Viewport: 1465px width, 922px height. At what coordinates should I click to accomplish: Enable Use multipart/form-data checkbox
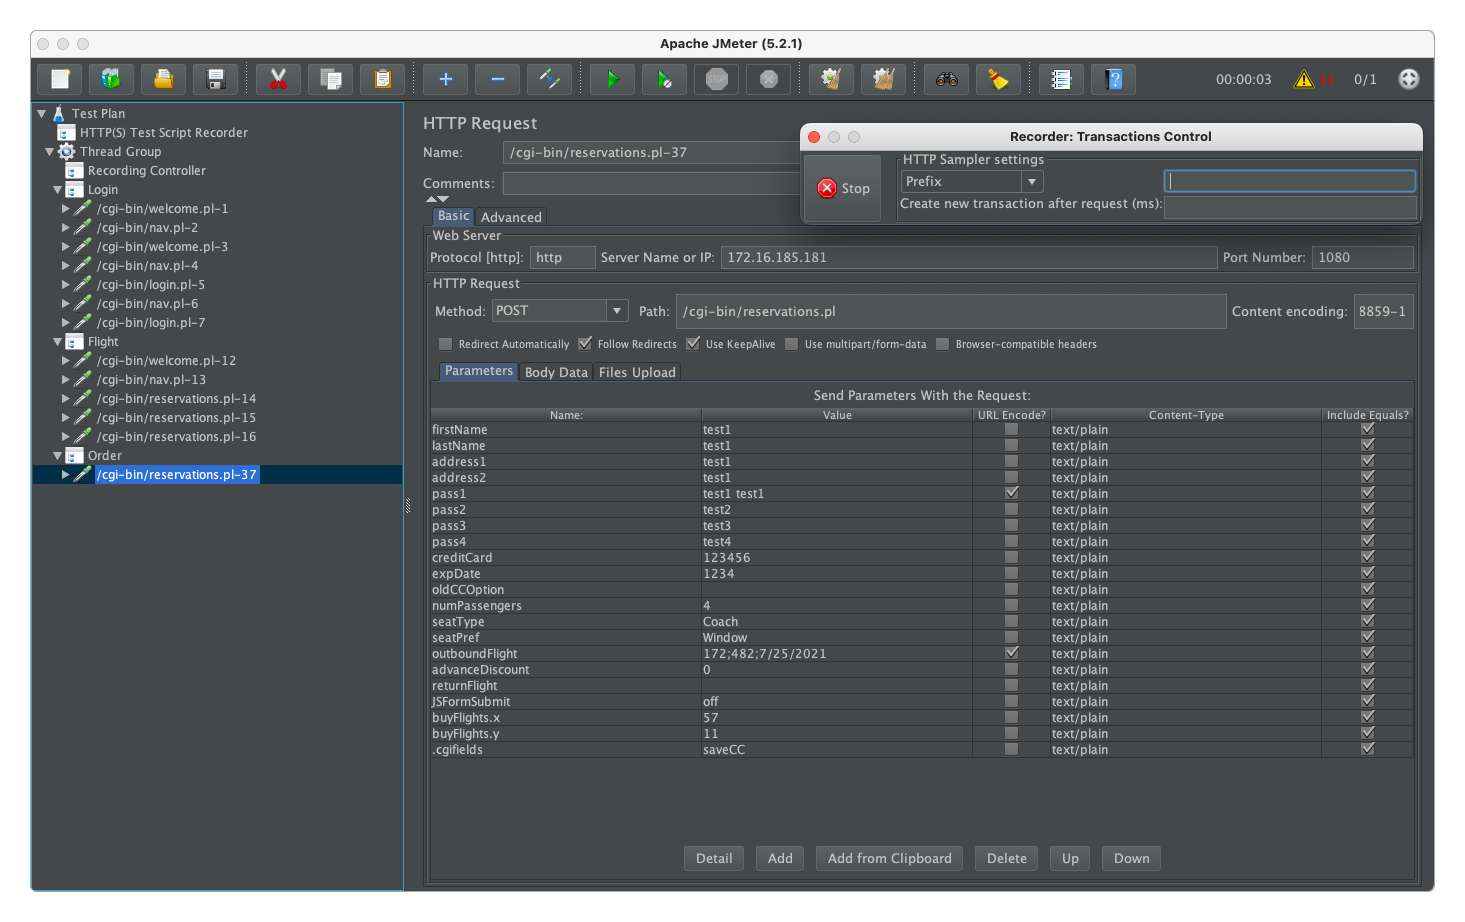[792, 344]
